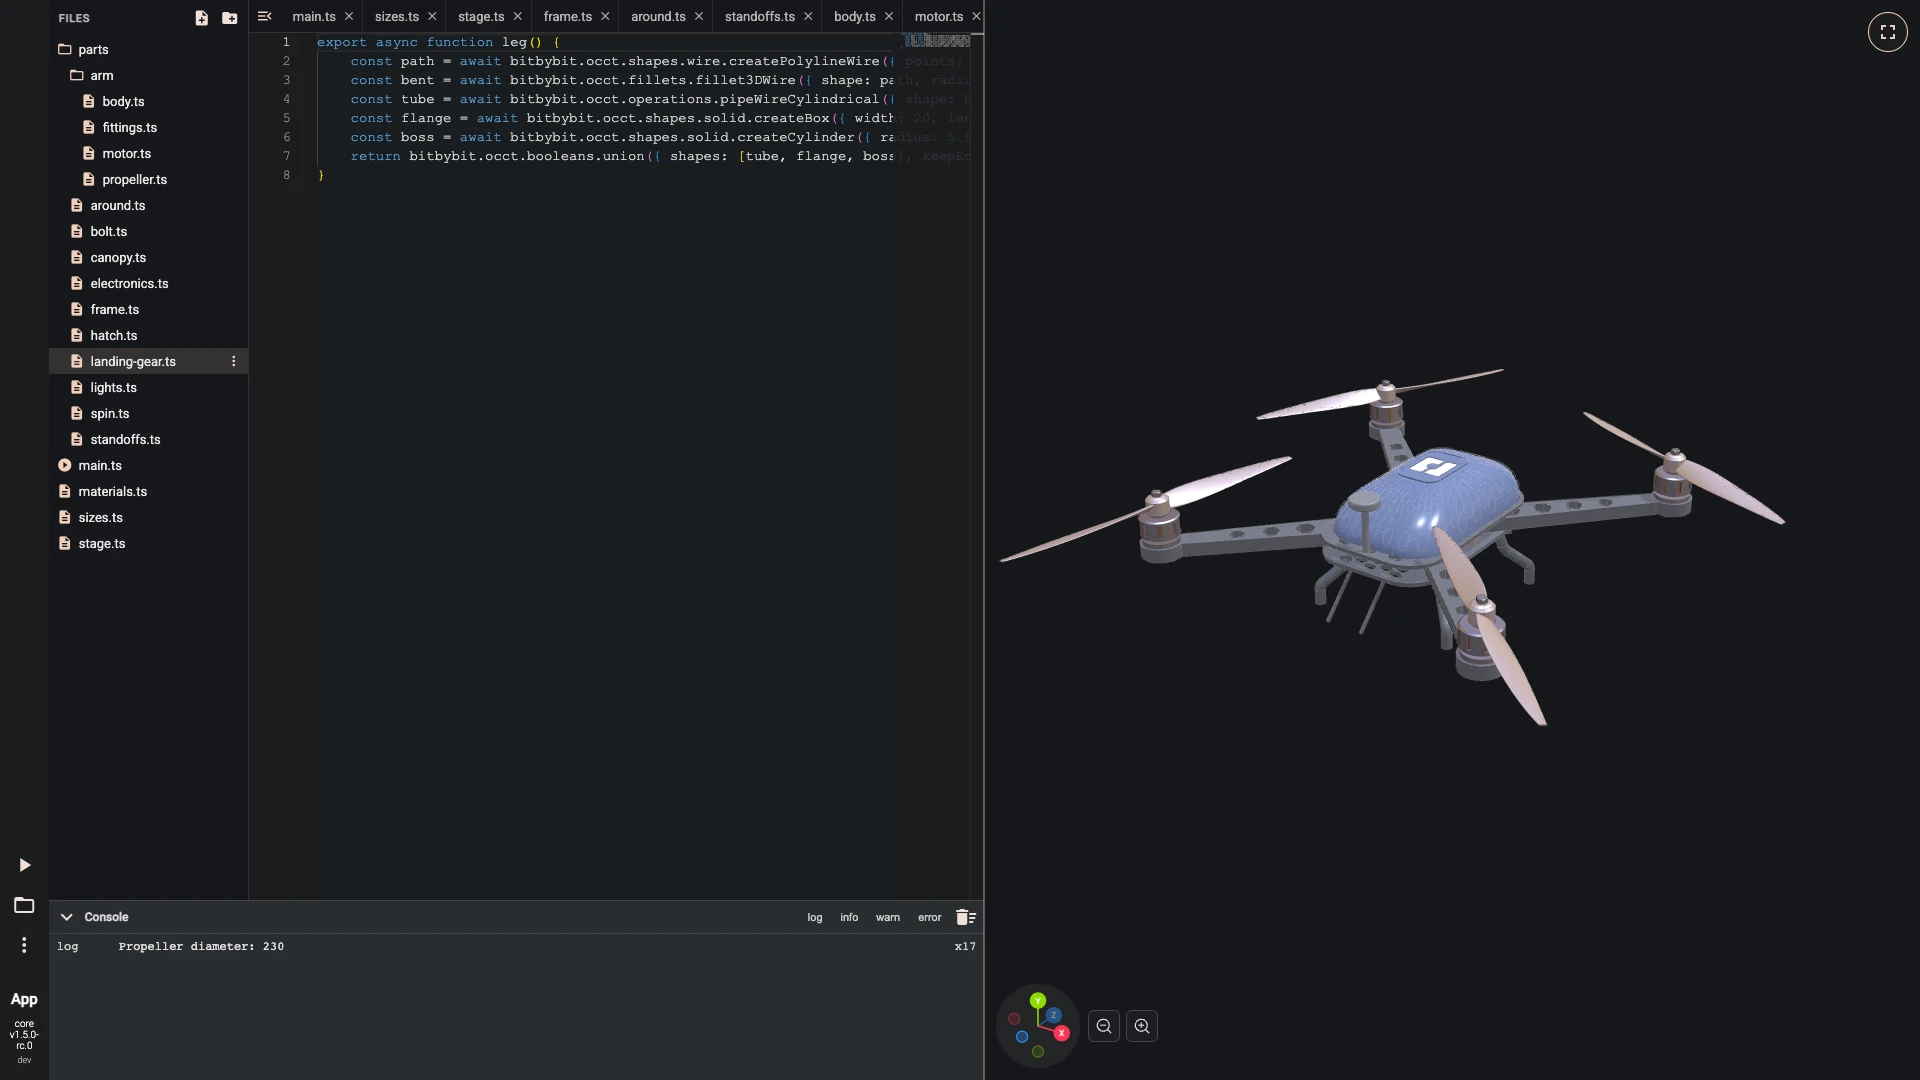This screenshot has width=1920, height=1080.
Task: Close the sizes.ts tab
Action: click(432, 16)
